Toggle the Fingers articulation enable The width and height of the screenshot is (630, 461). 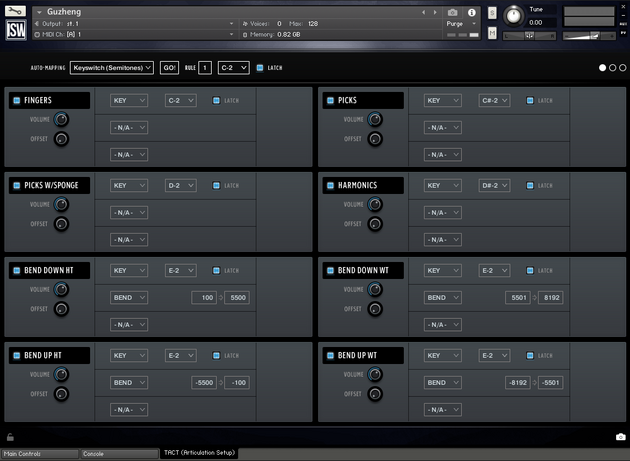tap(17, 100)
